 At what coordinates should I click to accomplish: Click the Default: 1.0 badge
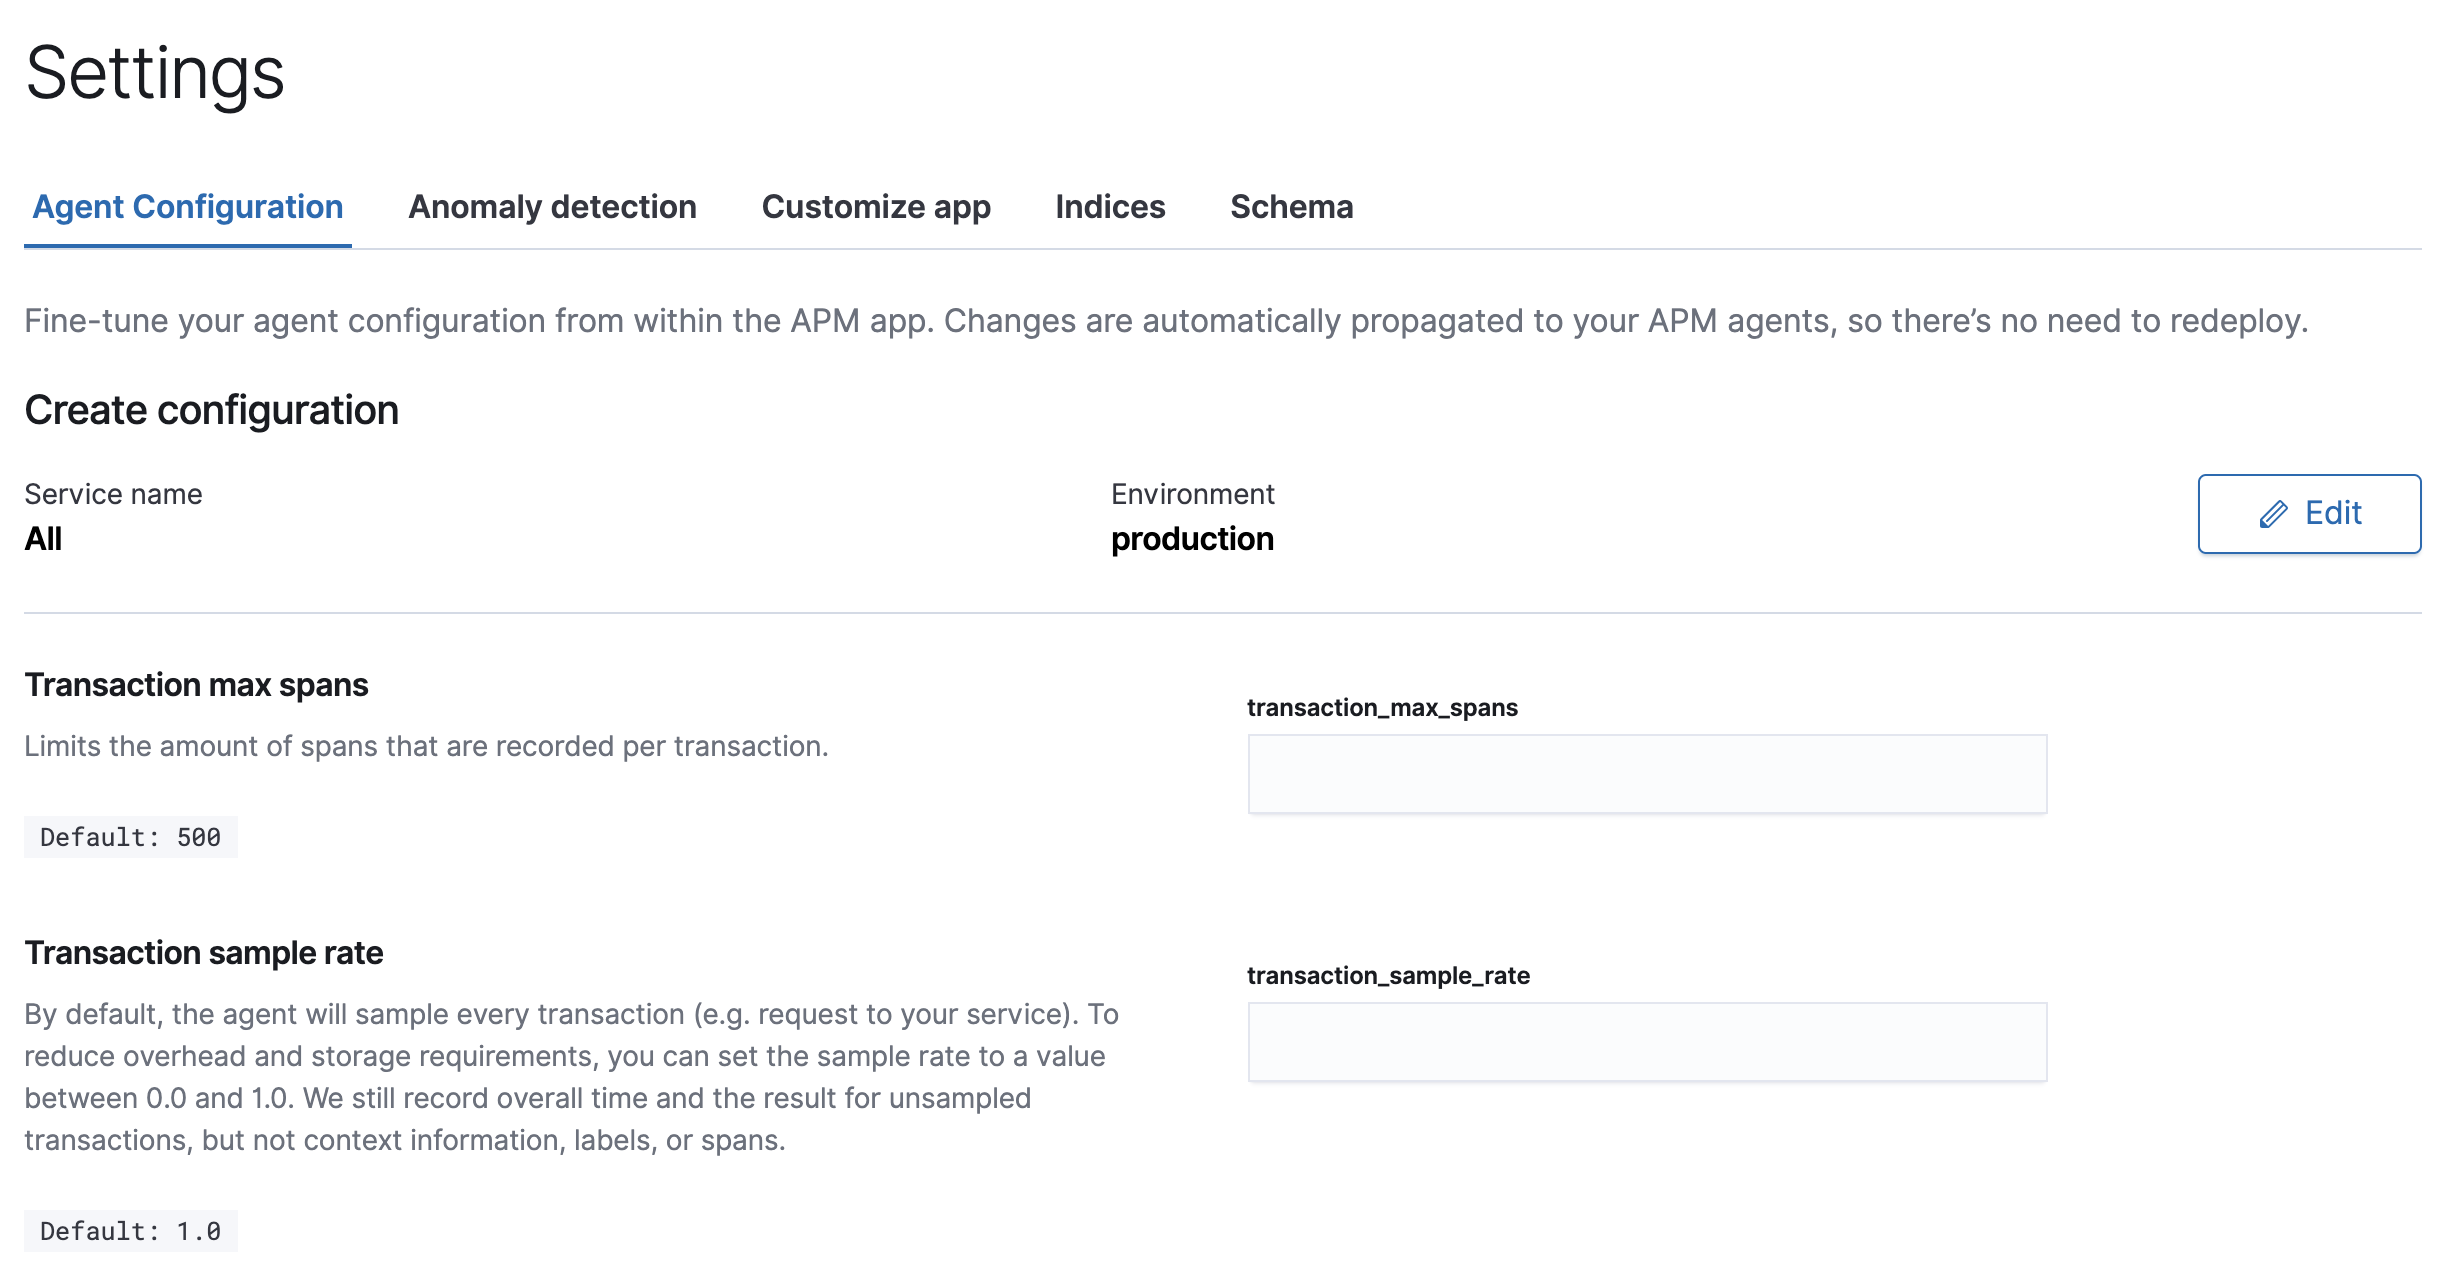(x=130, y=1231)
